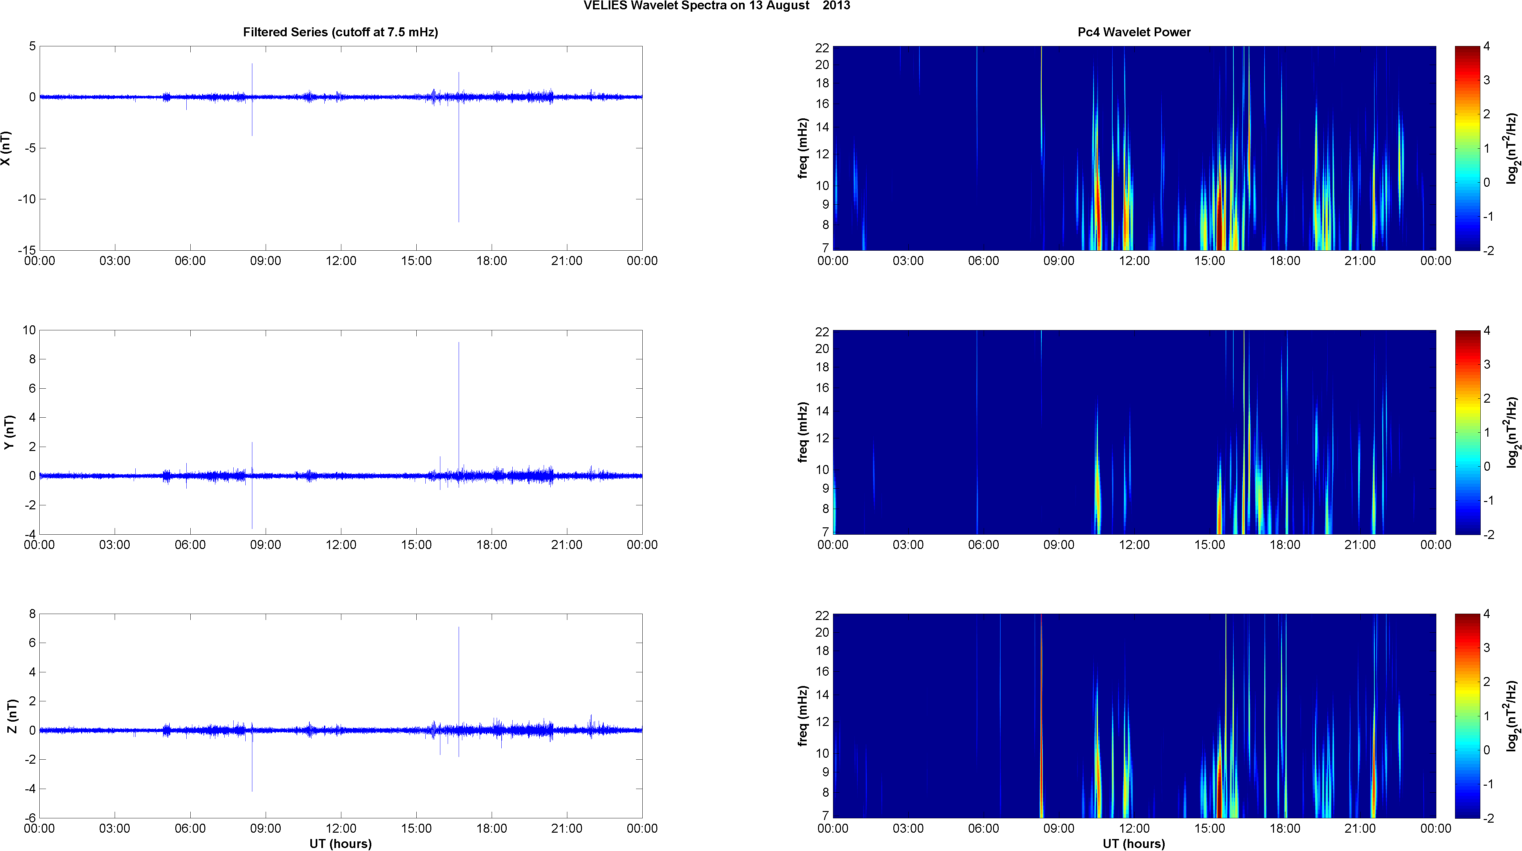Click the colorbar of the Y-component wavelet spectrum
1522x851 pixels.
click(1466, 432)
